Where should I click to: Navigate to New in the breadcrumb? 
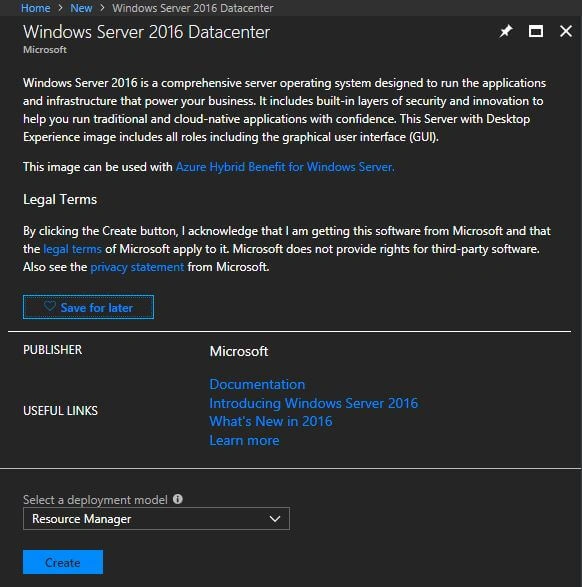click(81, 8)
